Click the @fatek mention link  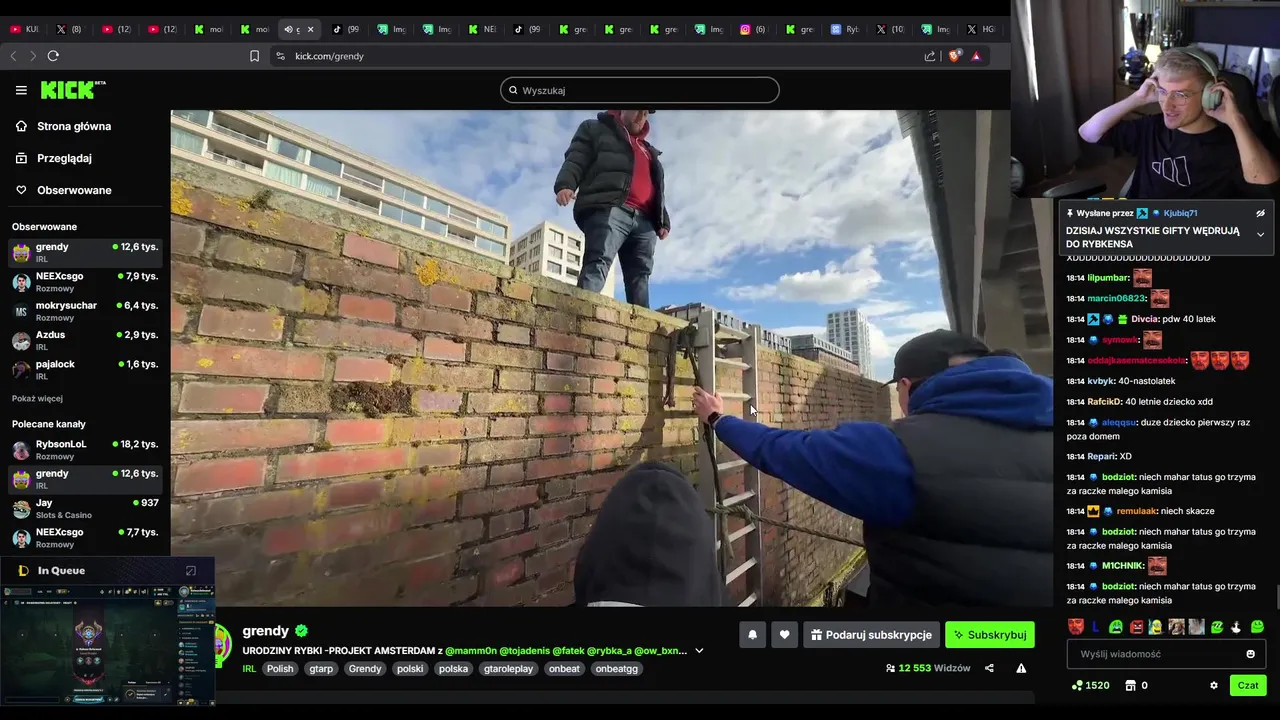[568, 650]
